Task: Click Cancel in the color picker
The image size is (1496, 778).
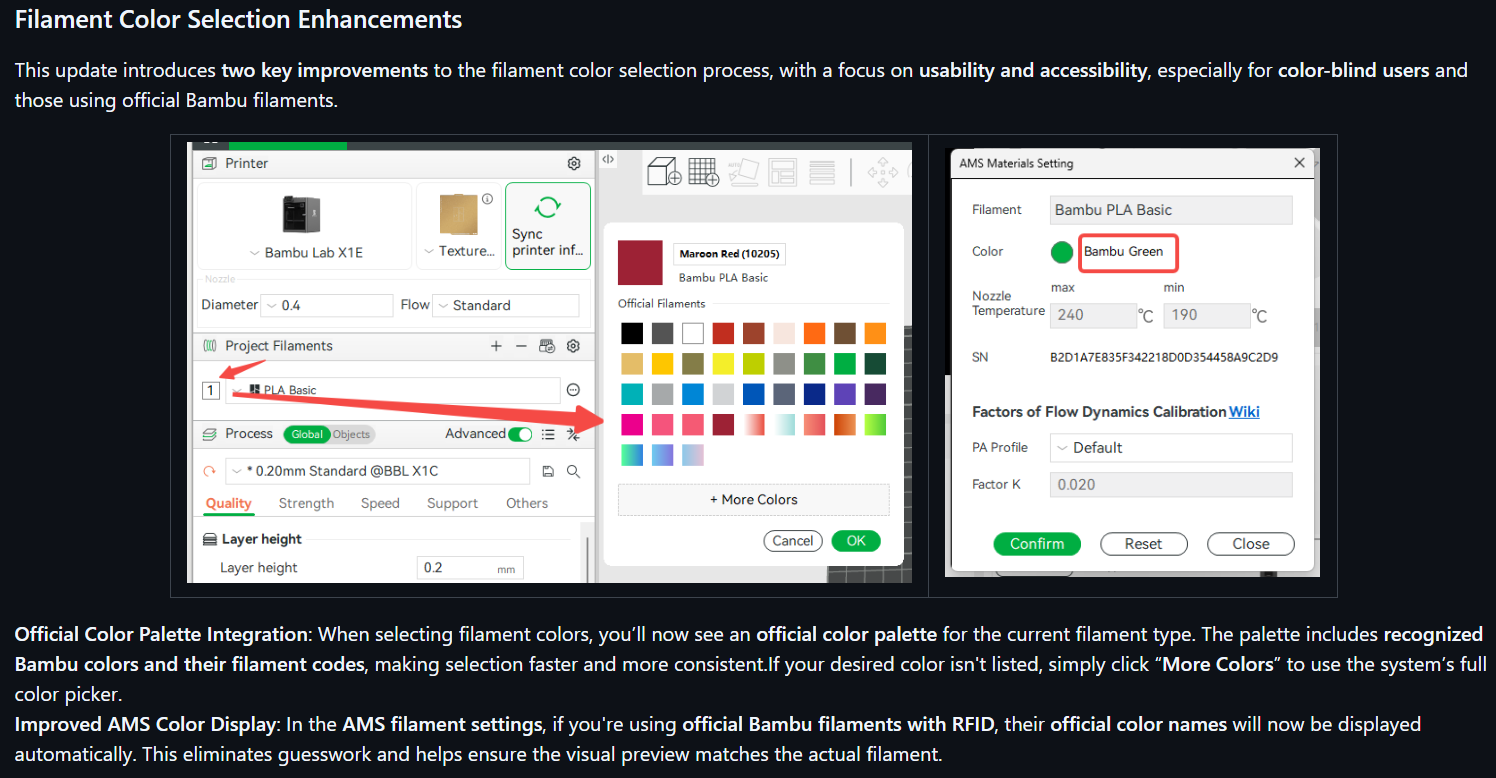Action: (x=793, y=541)
